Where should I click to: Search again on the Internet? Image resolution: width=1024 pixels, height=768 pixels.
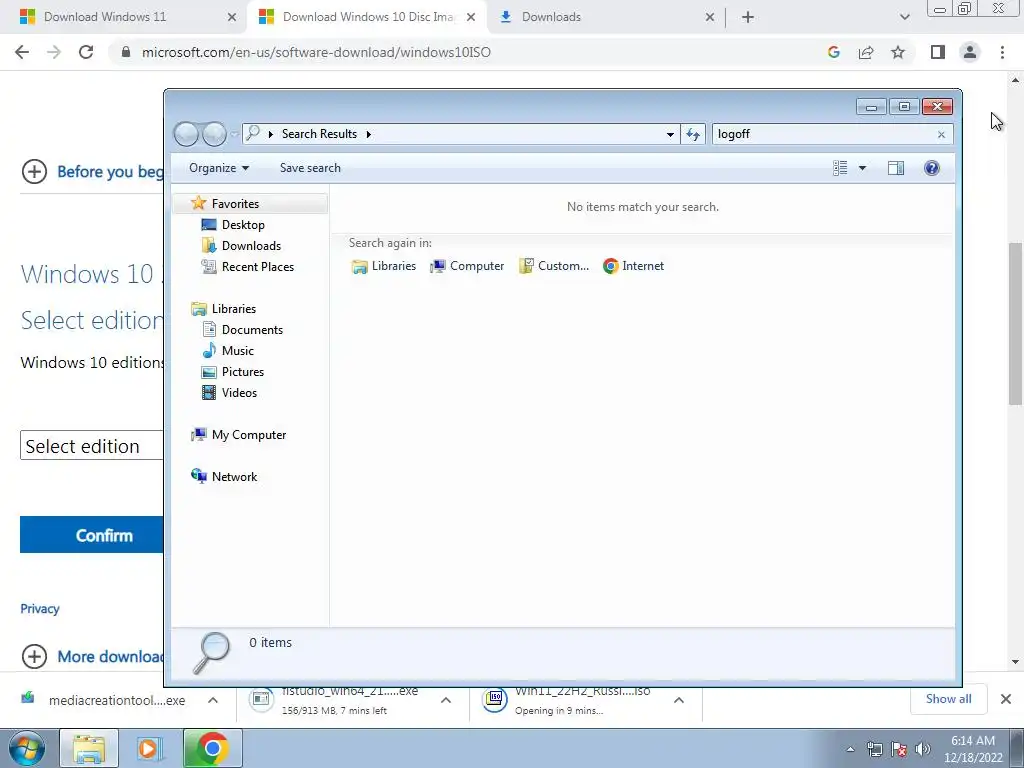click(x=633, y=266)
